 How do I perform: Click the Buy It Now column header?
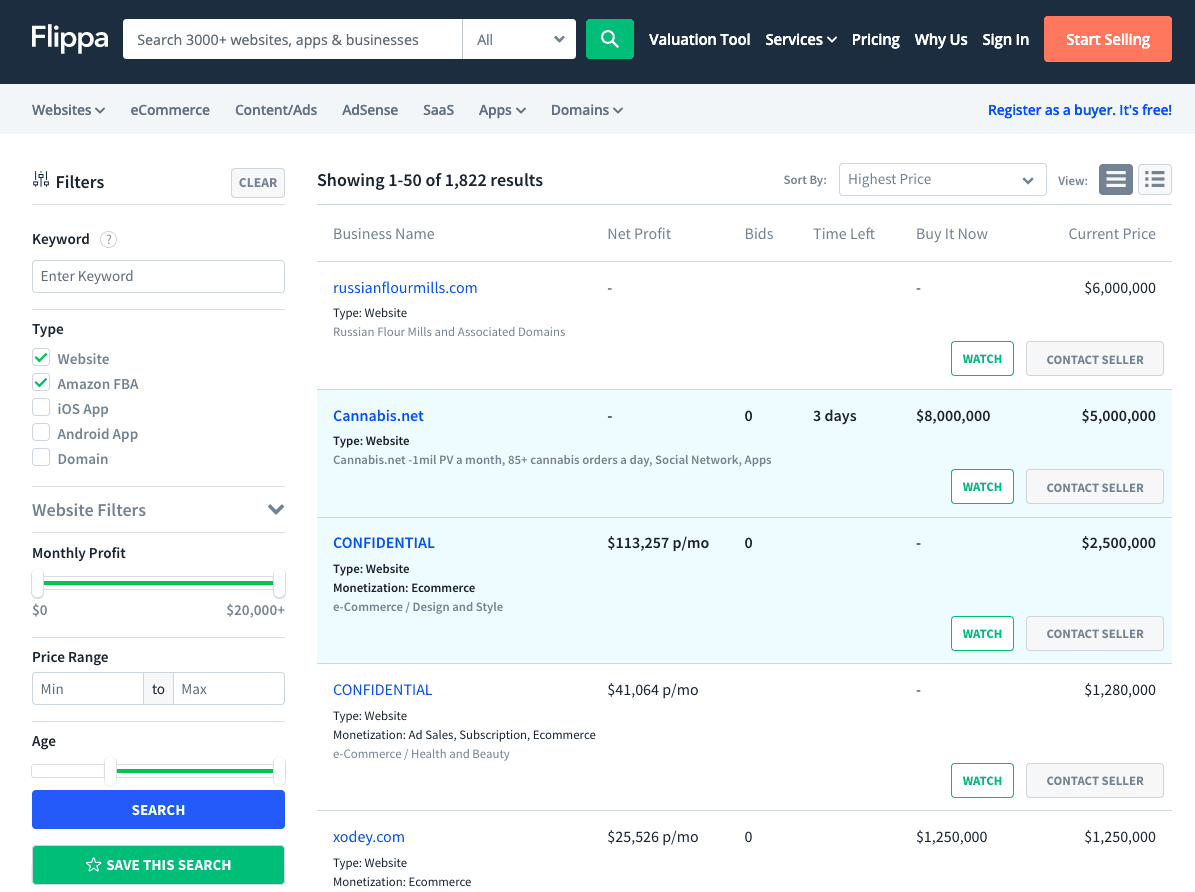coord(952,233)
